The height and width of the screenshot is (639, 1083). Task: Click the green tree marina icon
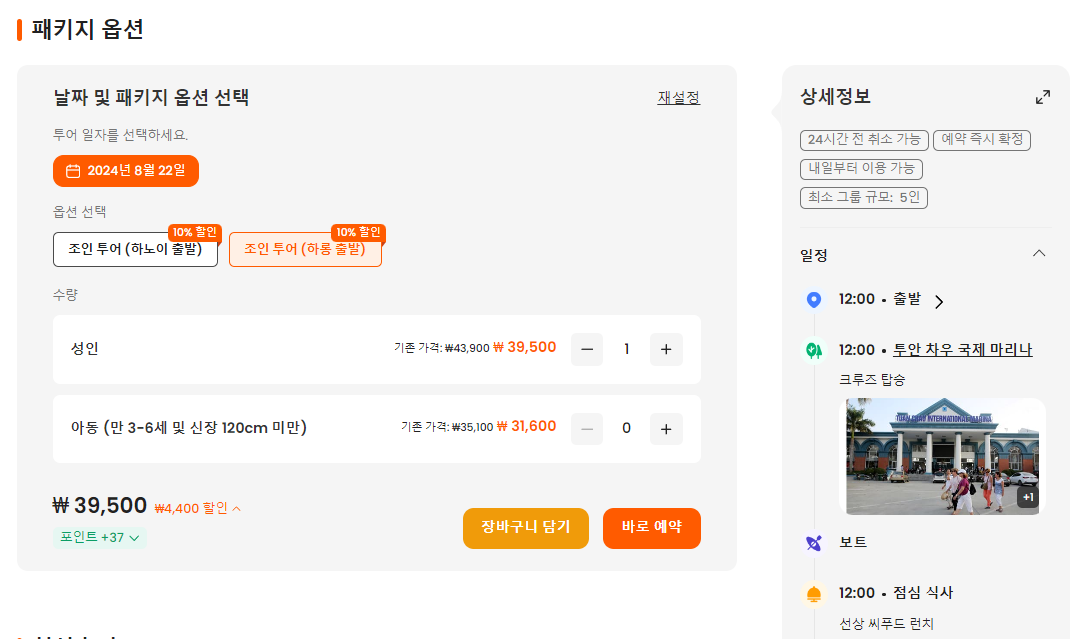[814, 350]
